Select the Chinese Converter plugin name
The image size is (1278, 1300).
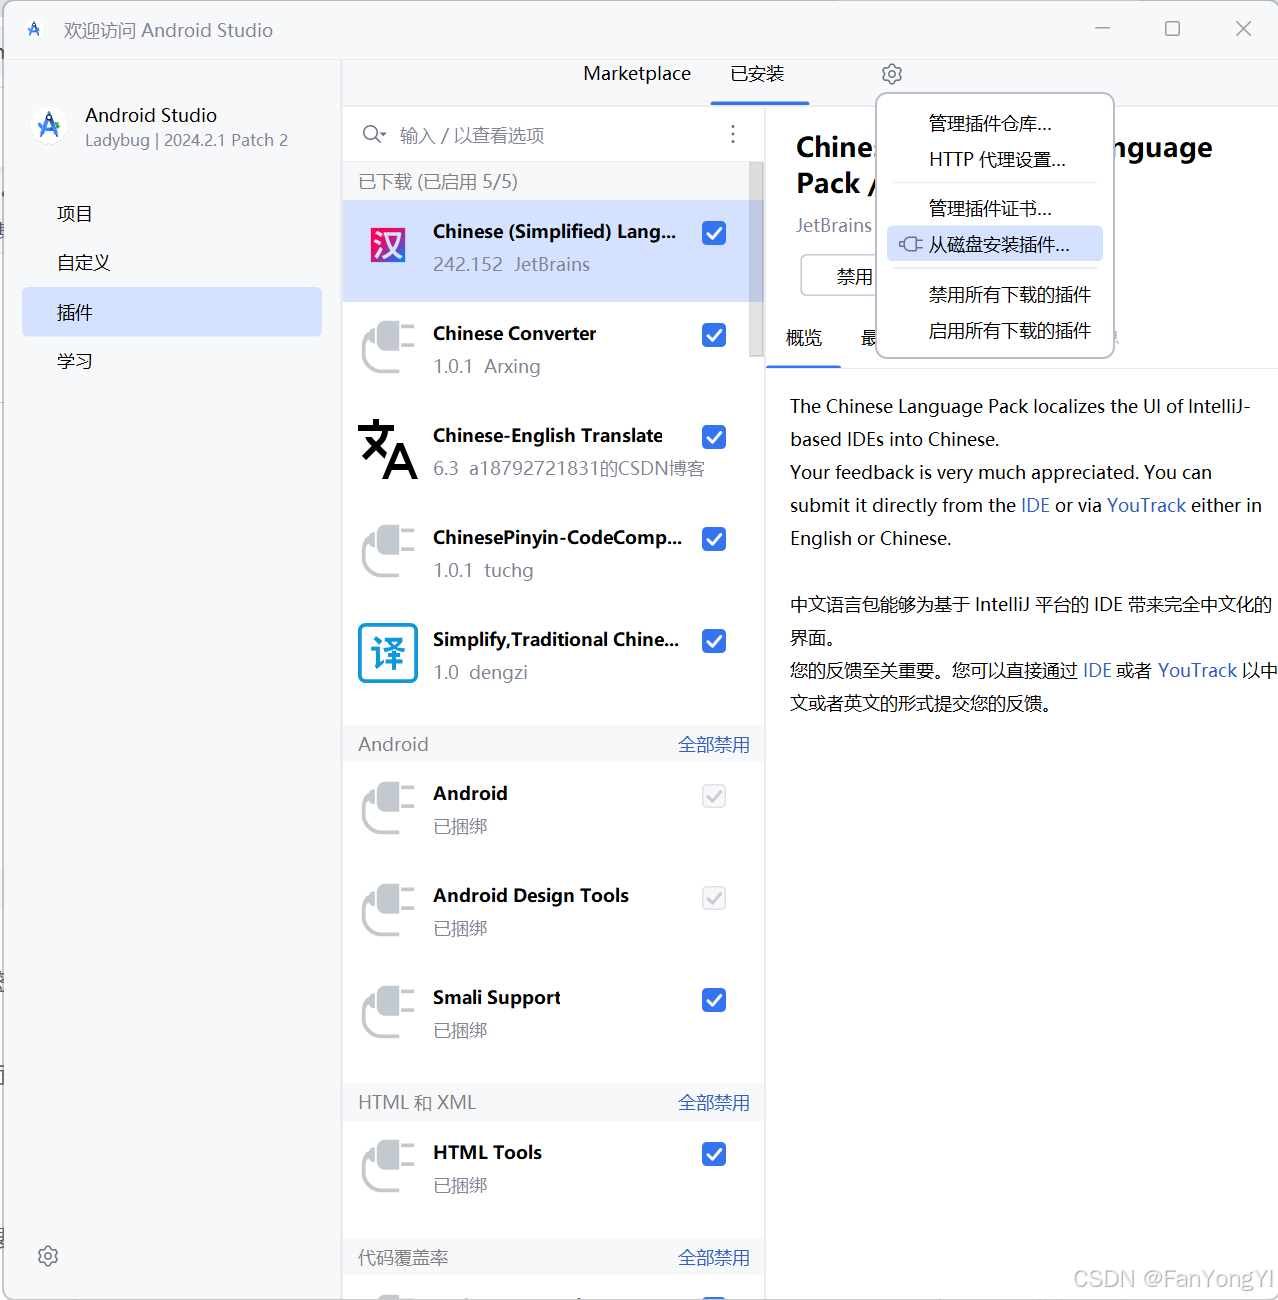click(514, 334)
